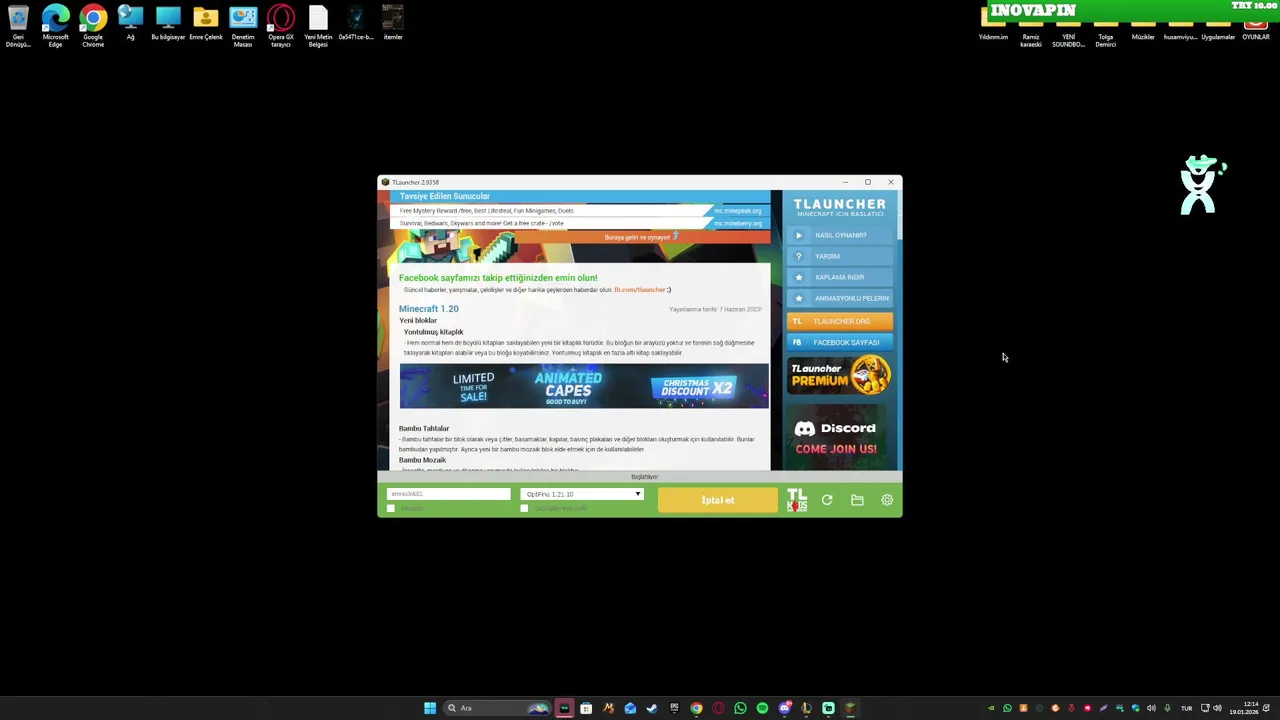
Task: Click the TLauncher sidebar vertical scrollbar
Action: point(899,215)
